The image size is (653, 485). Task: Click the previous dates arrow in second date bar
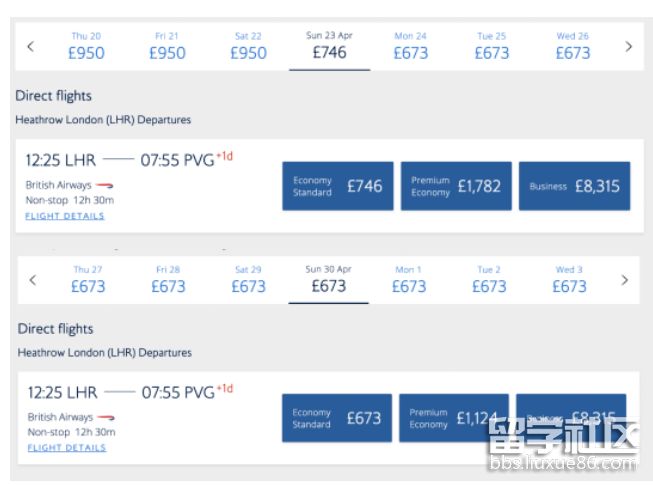point(32,280)
